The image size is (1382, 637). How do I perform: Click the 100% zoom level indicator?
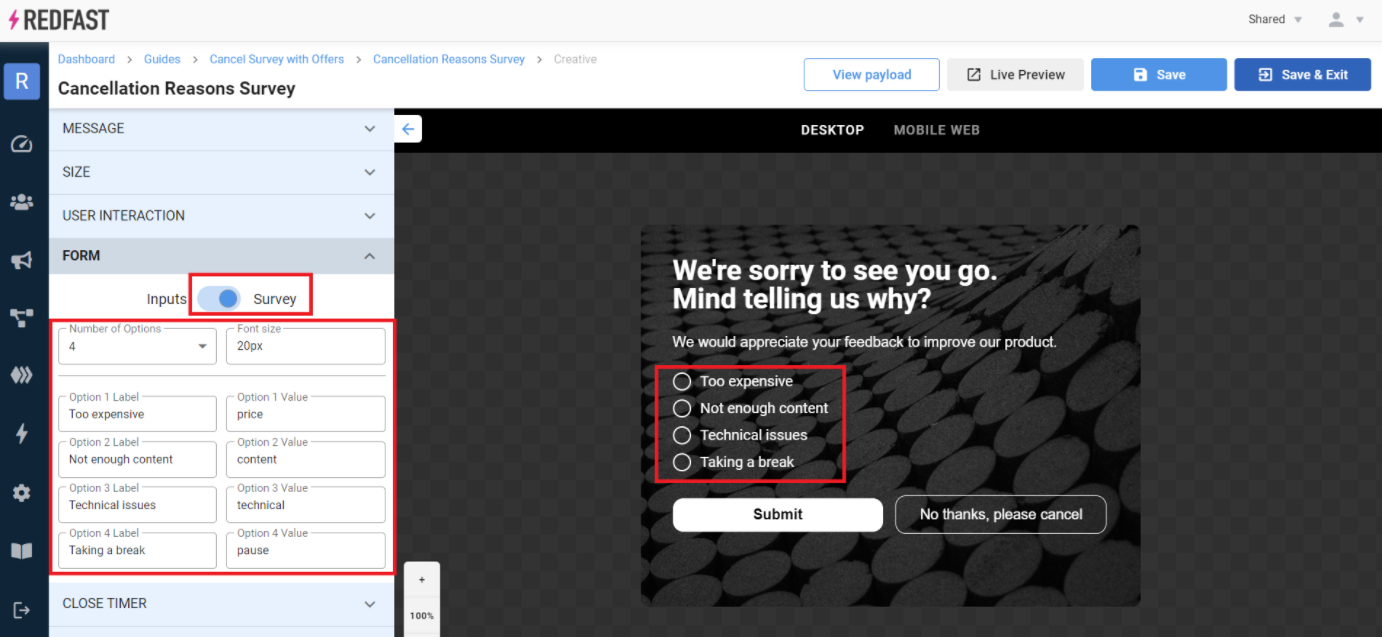[x=422, y=616]
